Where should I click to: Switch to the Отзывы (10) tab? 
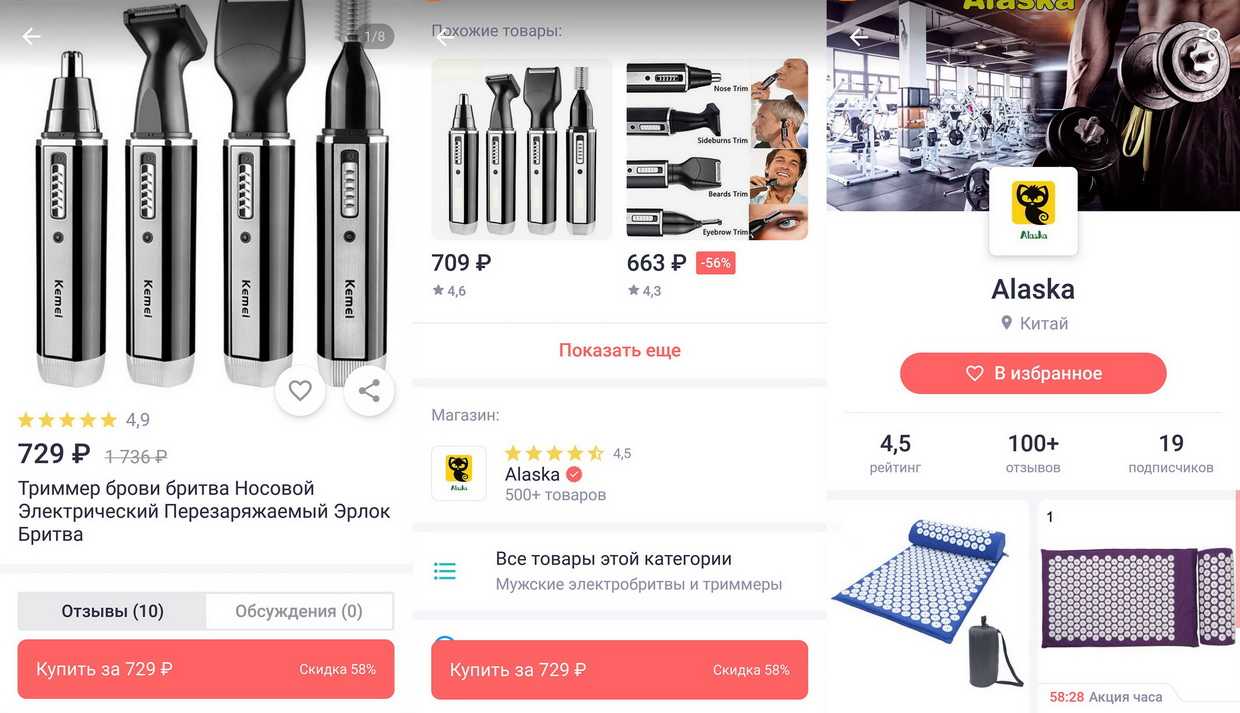point(112,611)
